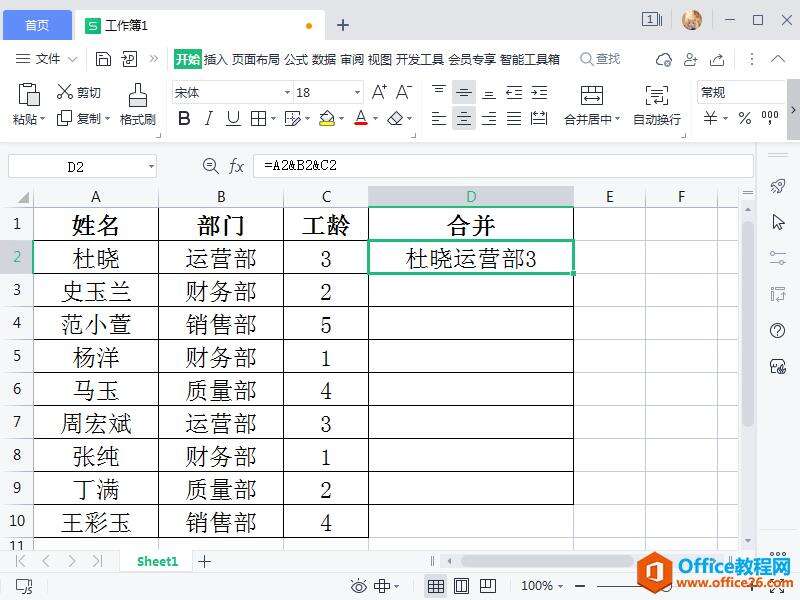Click the eraser clear formatting icon
This screenshot has height=600, width=800.
click(x=395, y=119)
